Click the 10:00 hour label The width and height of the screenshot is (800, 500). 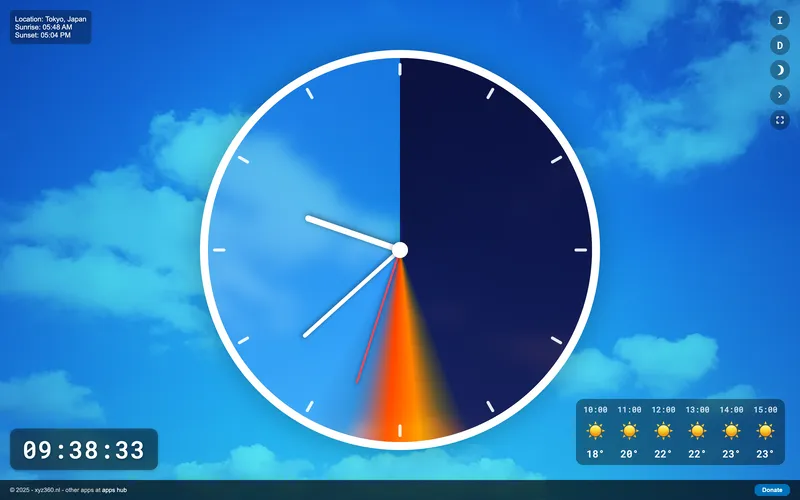tap(595, 410)
